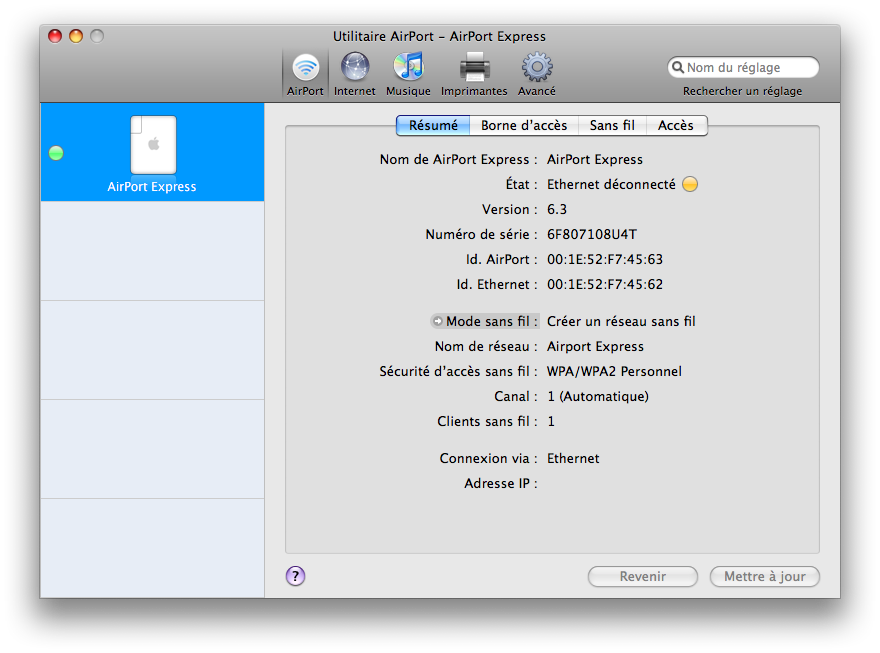Click the version value 6.3

coord(557,209)
